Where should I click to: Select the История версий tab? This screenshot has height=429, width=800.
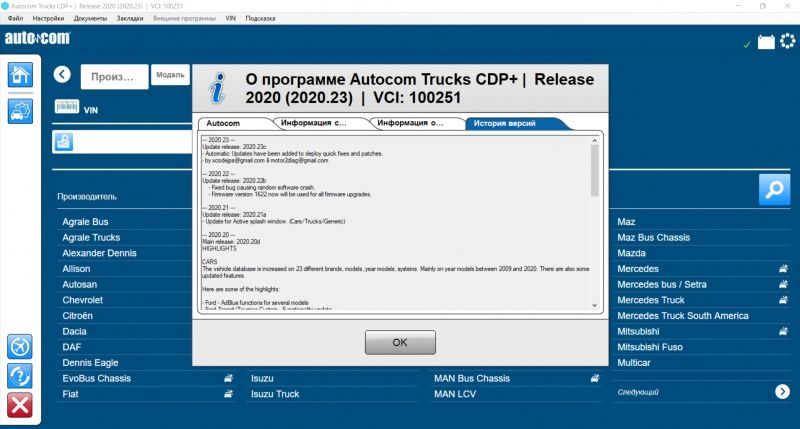point(515,123)
